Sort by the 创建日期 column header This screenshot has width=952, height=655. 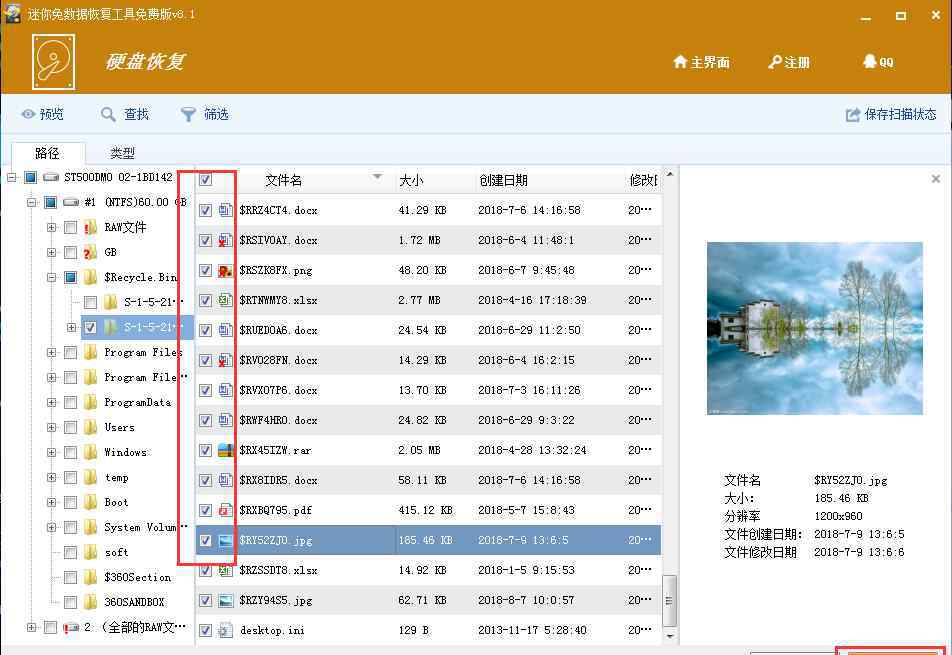[503, 180]
